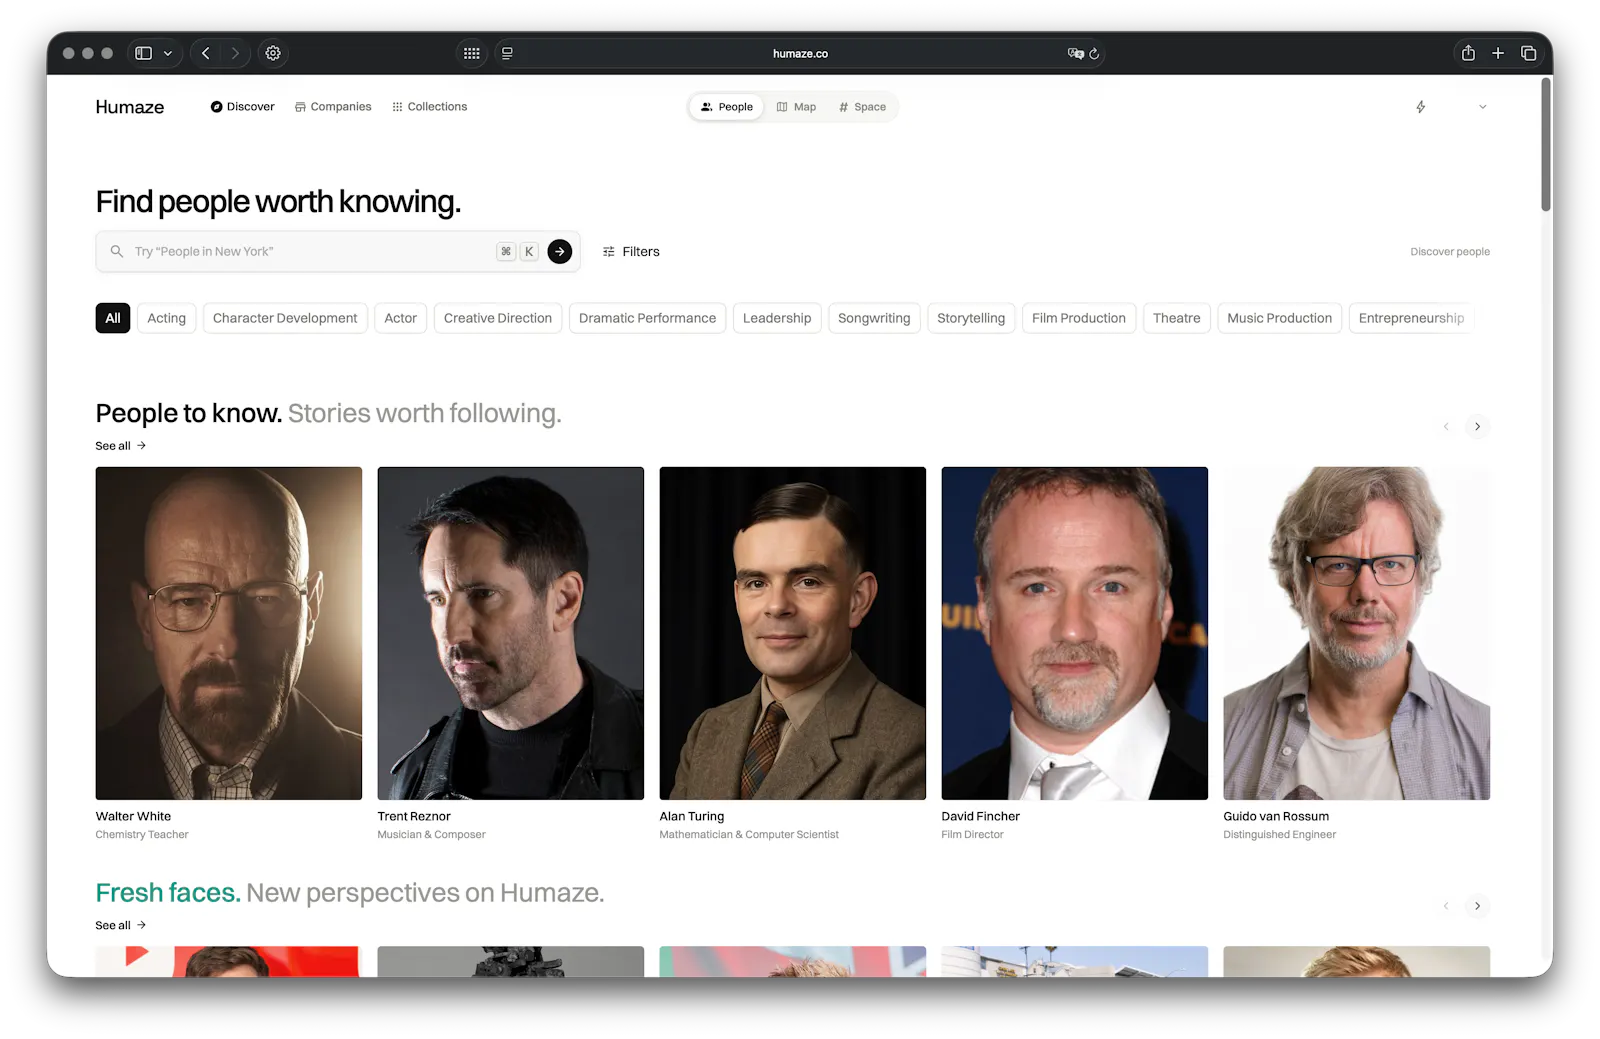
Task: Select the All category chip
Action: click(113, 318)
